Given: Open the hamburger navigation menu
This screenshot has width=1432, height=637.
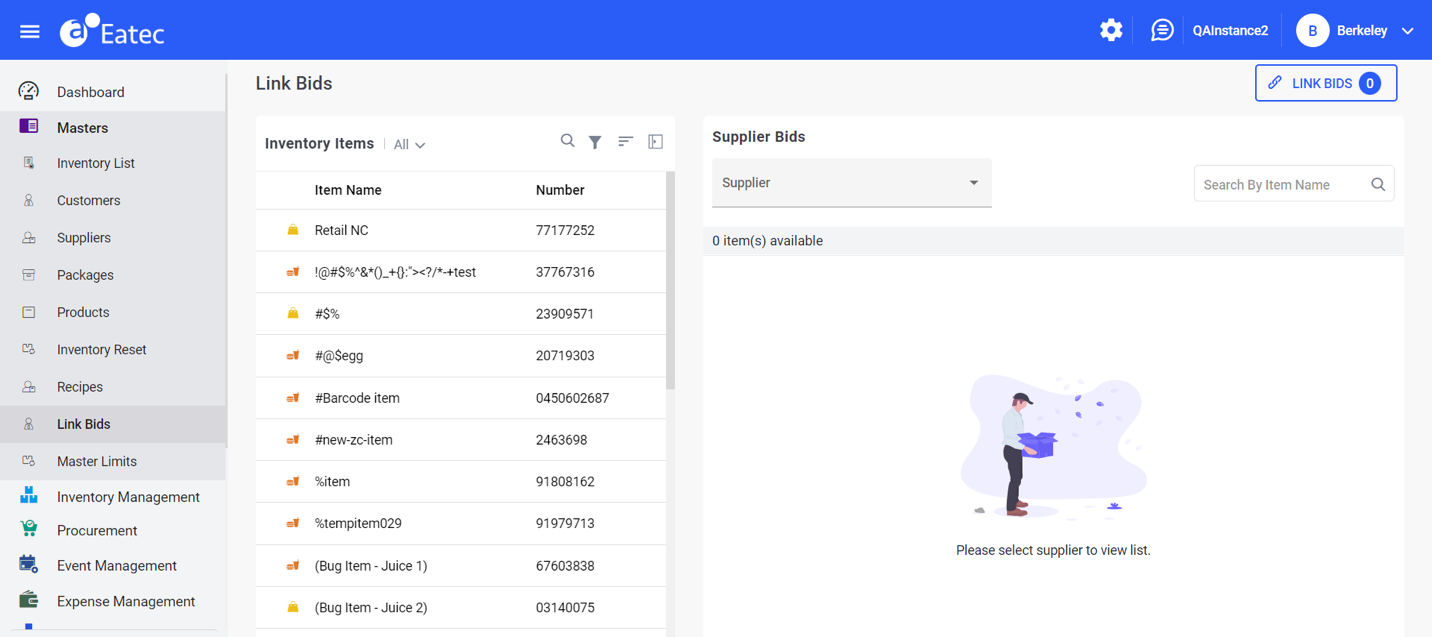Looking at the screenshot, I should pos(29,29).
